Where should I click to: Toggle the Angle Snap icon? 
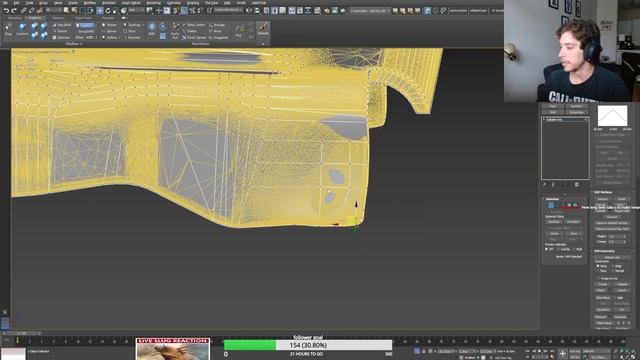(184, 11)
